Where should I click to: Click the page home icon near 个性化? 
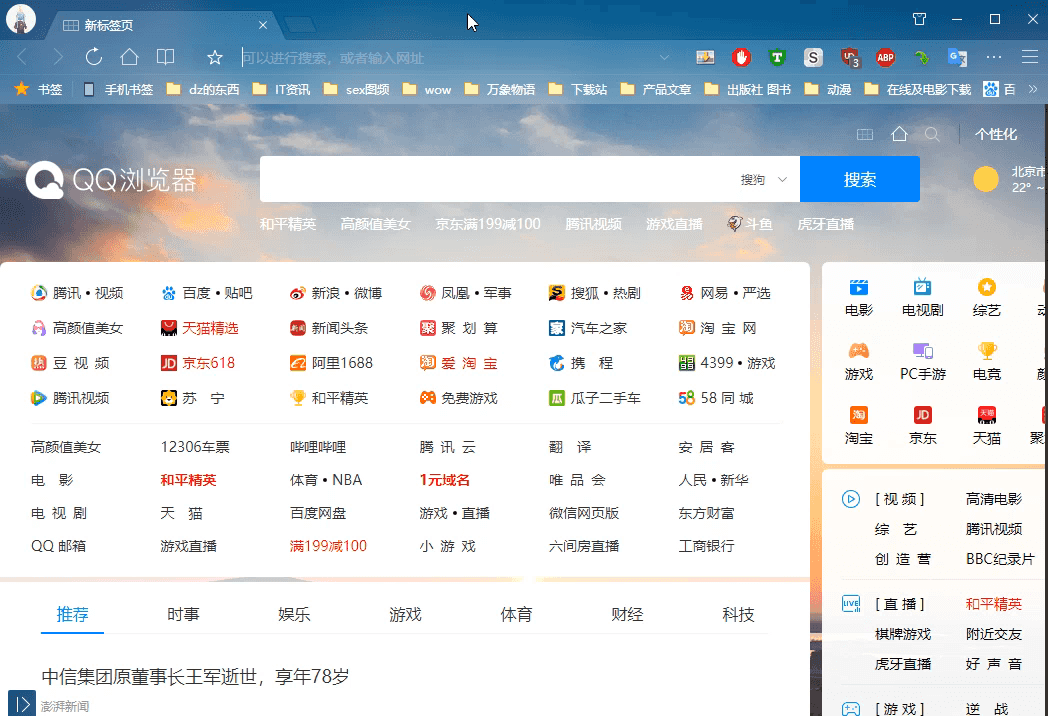[899, 134]
